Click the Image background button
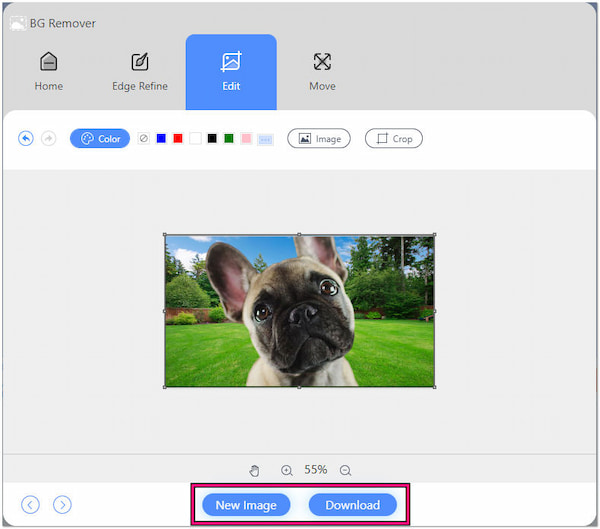The height and width of the screenshot is (529, 600). pos(319,139)
